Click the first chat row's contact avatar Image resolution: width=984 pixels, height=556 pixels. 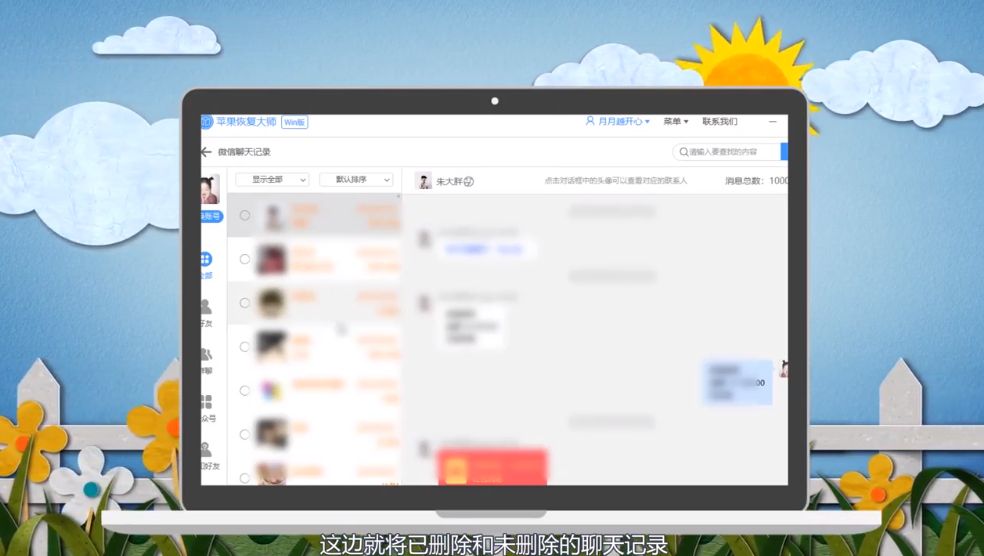[273, 217]
